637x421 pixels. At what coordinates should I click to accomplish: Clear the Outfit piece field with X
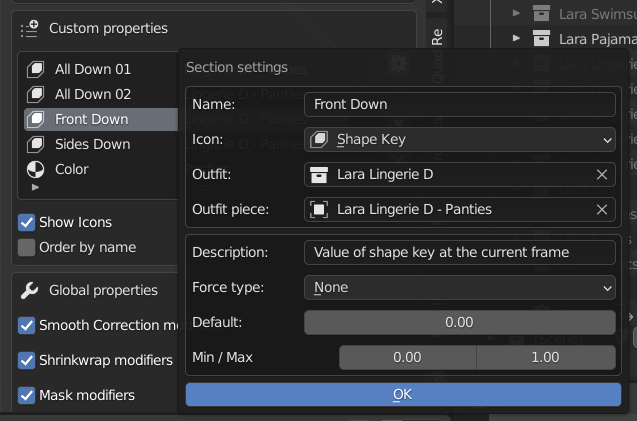click(x=602, y=210)
